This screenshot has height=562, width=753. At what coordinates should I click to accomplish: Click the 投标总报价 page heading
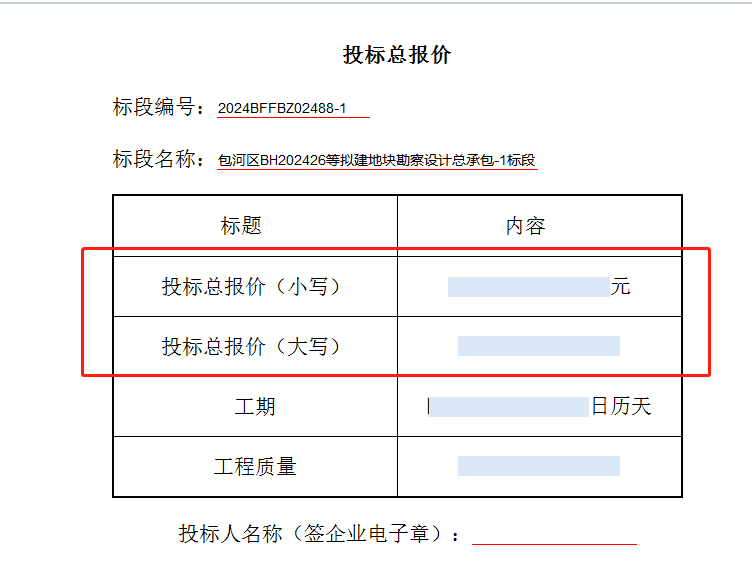point(397,55)
